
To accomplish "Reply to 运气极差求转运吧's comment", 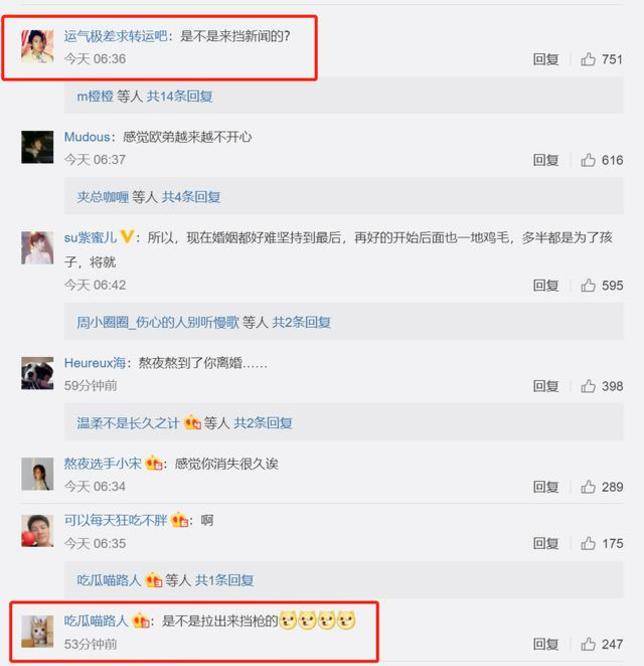I will (x=546, y=59).
